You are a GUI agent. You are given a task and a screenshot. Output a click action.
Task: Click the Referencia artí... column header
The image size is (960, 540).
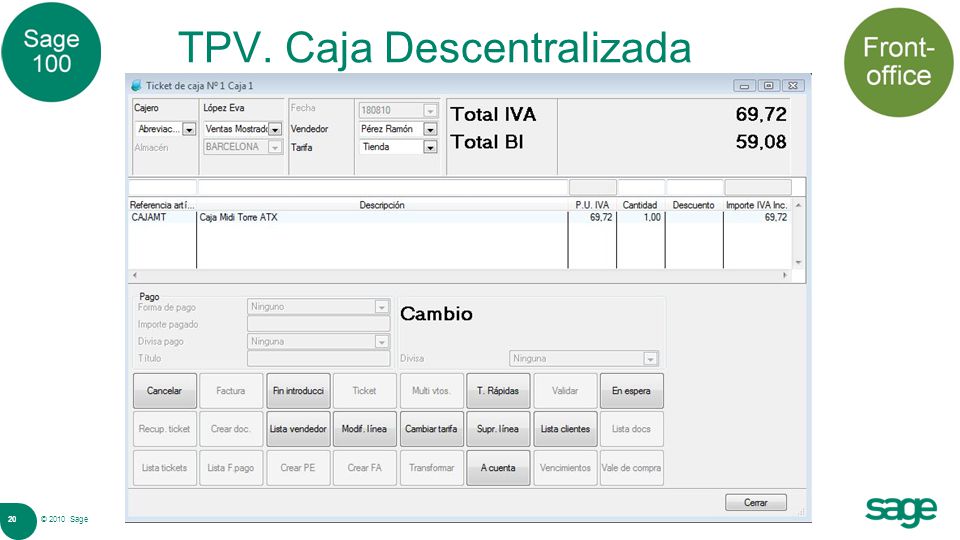pos(162,205)
